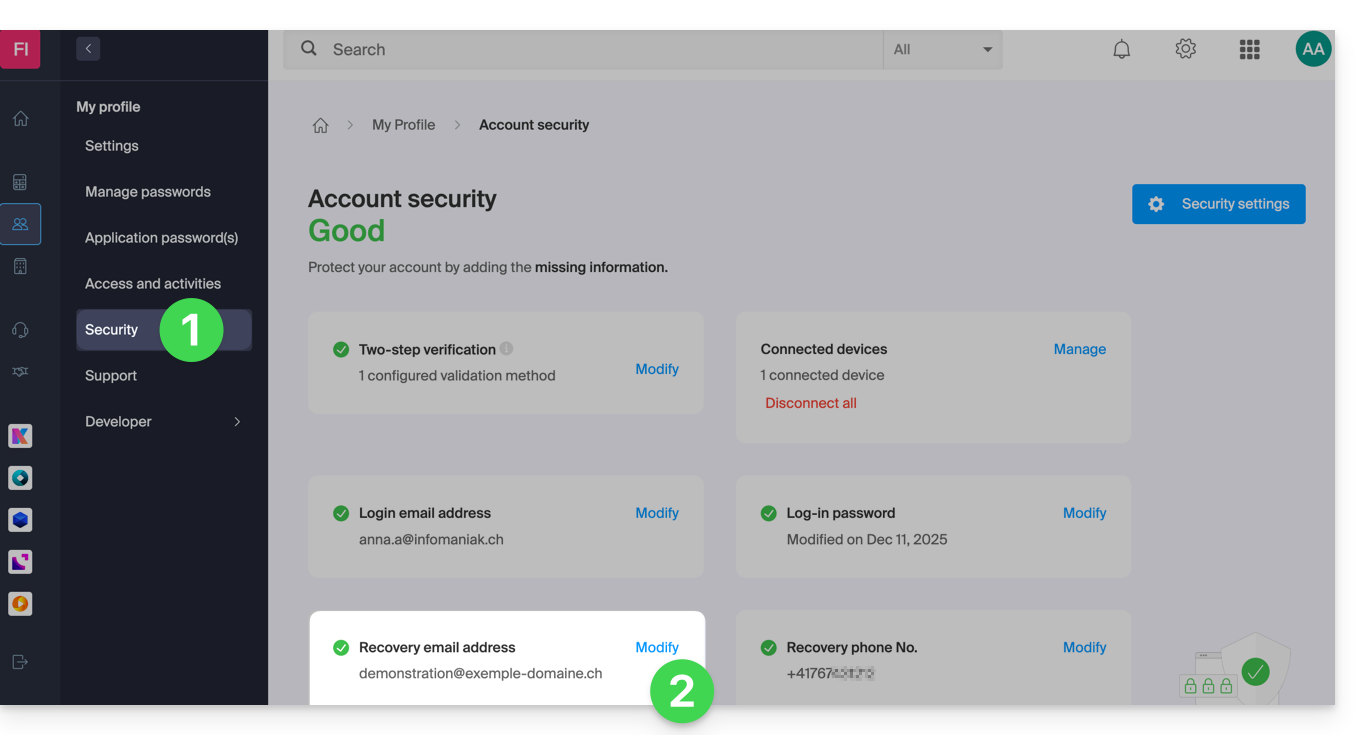
Task: Open the apps grid launcher
Action: pos(1249,49)
